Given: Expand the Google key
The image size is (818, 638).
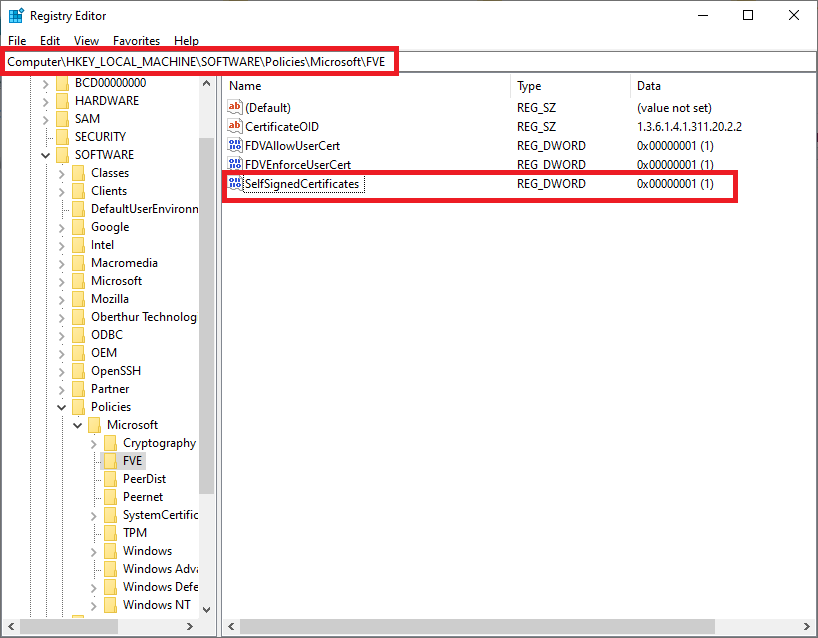Looking at the screenshot, I should [62, 228].
